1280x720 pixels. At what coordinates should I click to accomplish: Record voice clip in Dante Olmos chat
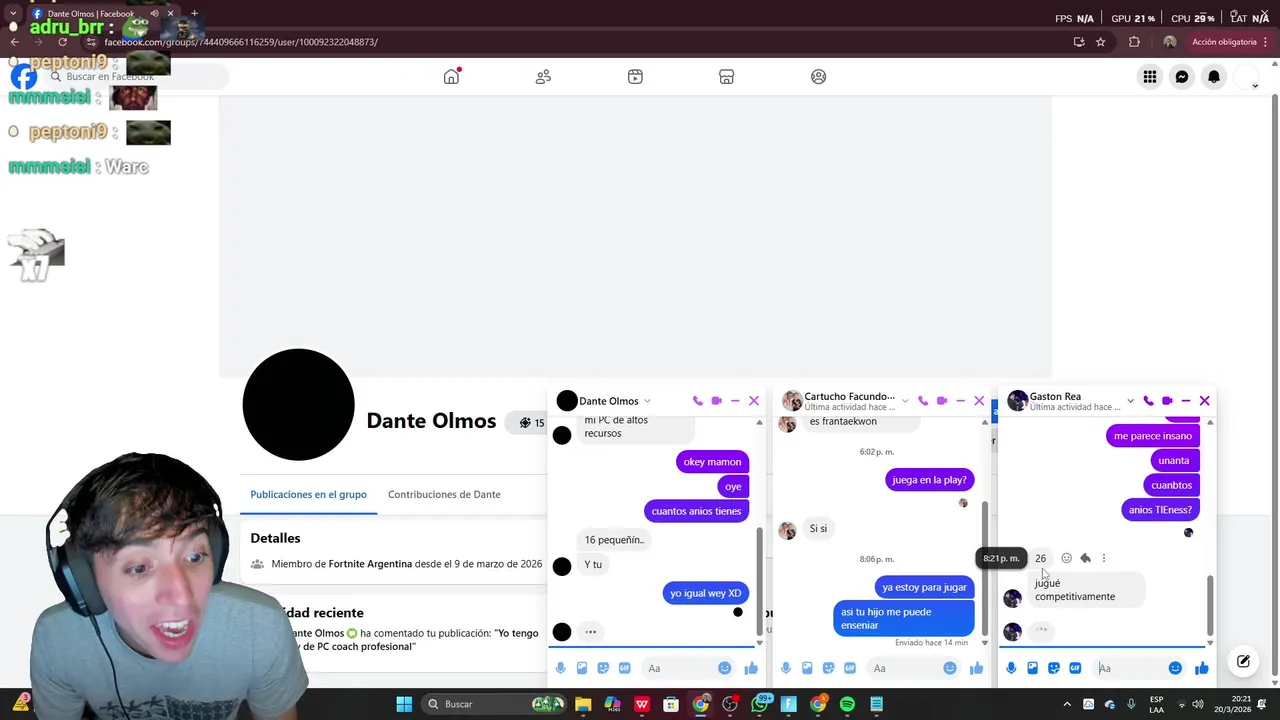coord(560,668)
